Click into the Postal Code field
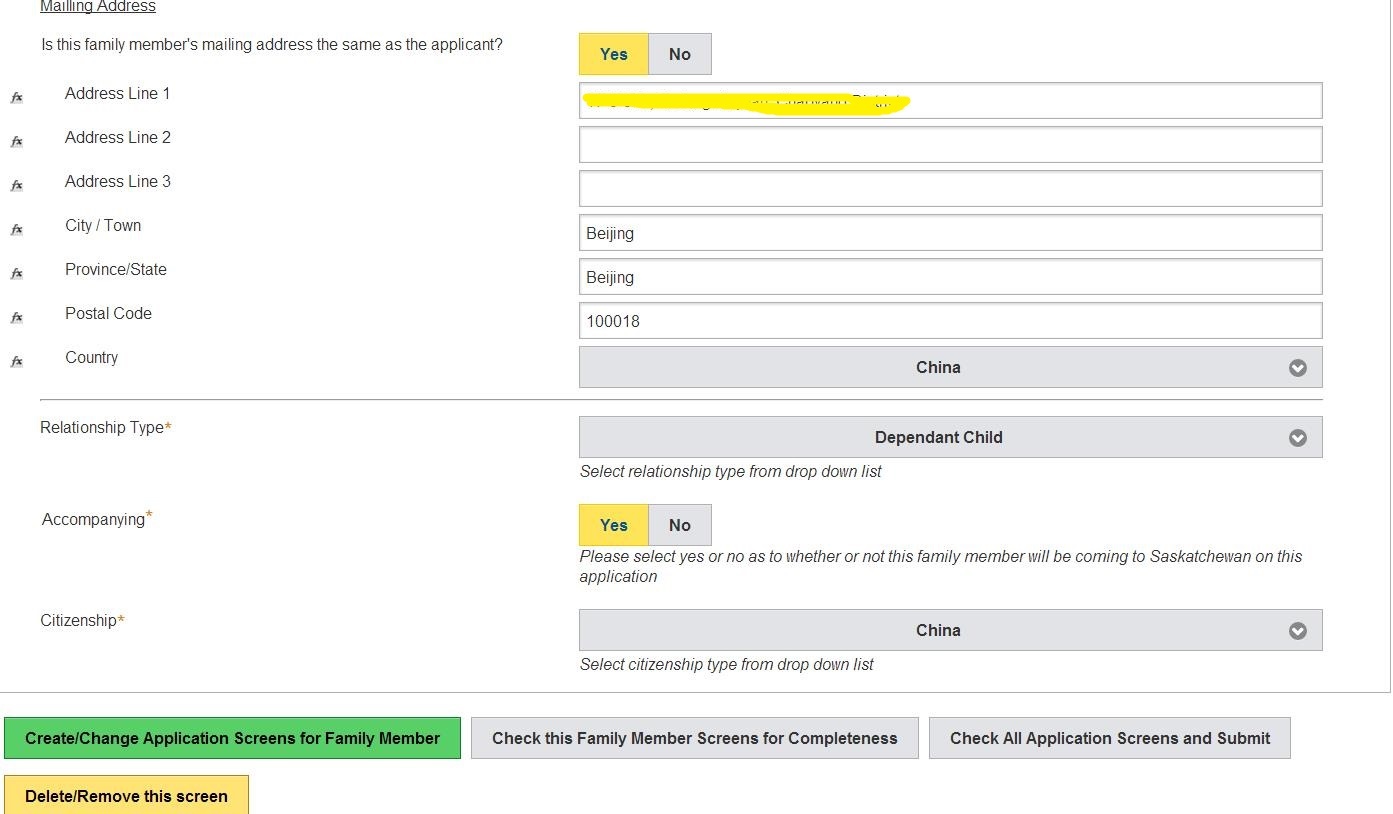The width and height of the screenshot is (1393, 814). [950, 321]
